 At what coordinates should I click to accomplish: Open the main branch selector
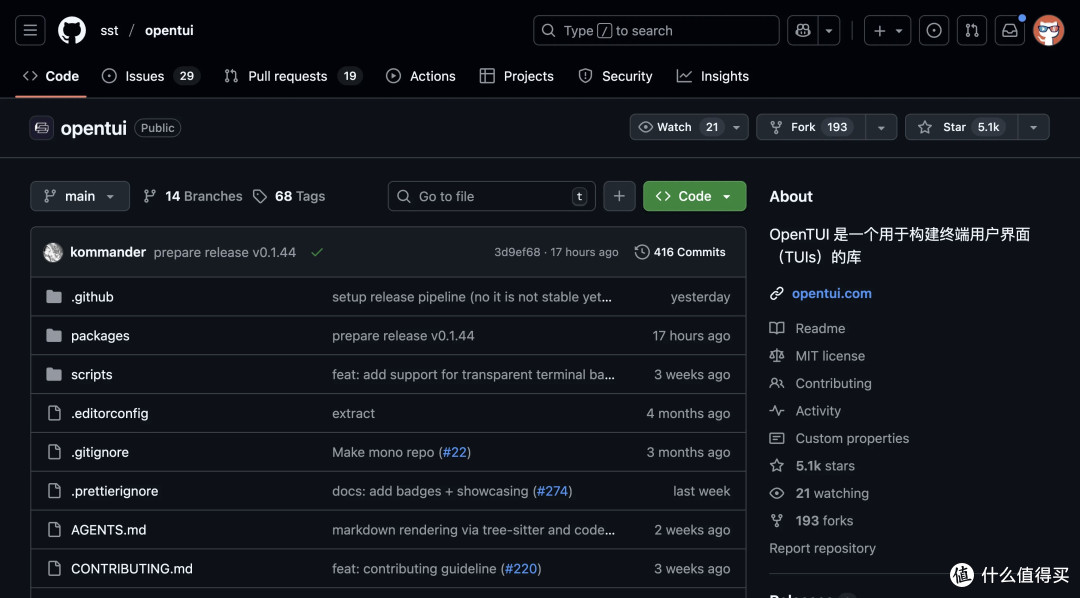(80, 196)
